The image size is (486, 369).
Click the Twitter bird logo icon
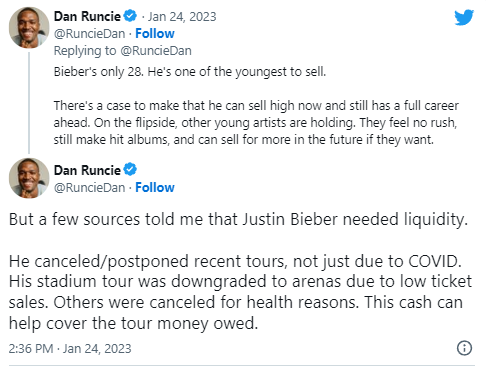[x=464, y=17]
